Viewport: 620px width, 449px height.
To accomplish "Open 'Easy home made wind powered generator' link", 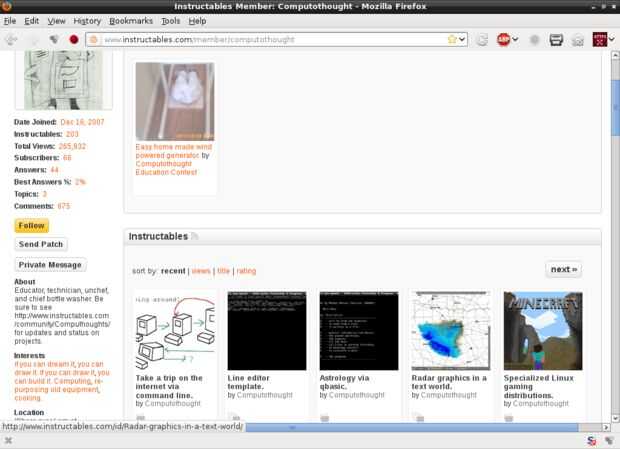I will [173, 151].
